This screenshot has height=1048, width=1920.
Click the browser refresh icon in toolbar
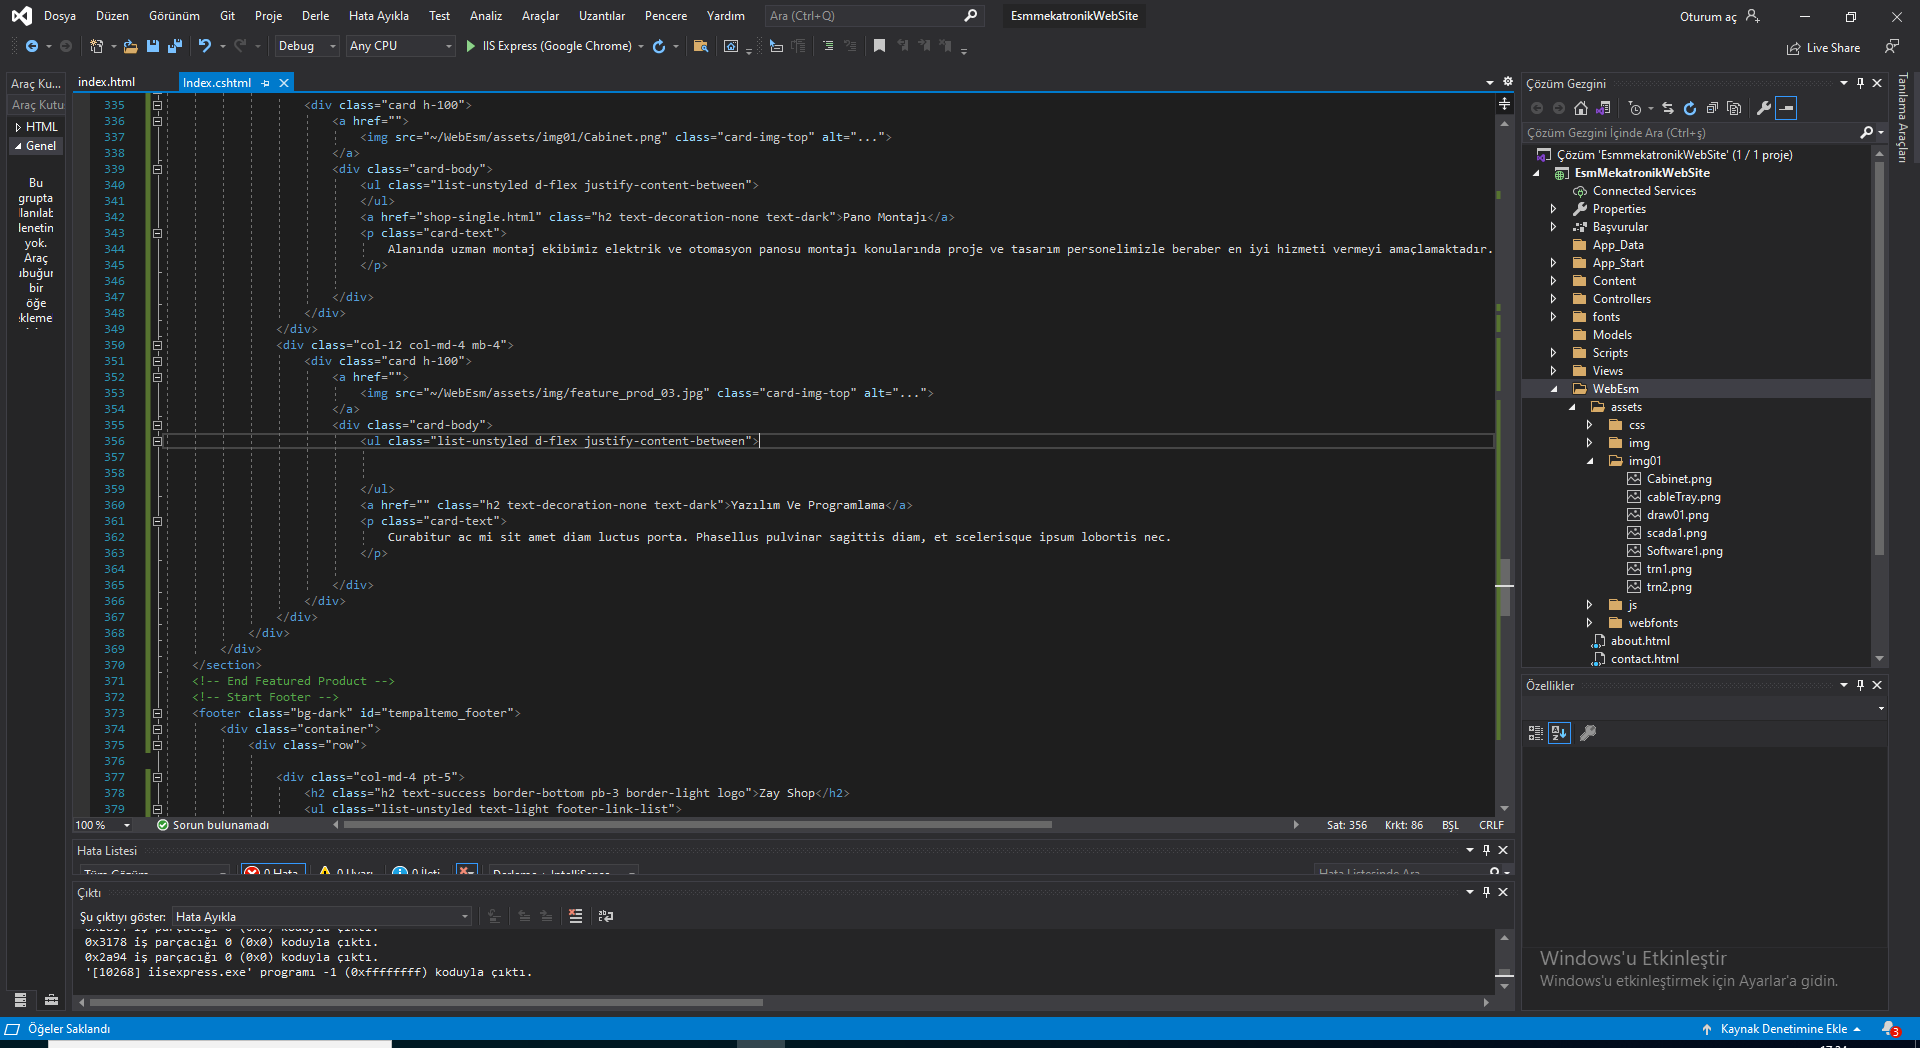pos(659,46)
